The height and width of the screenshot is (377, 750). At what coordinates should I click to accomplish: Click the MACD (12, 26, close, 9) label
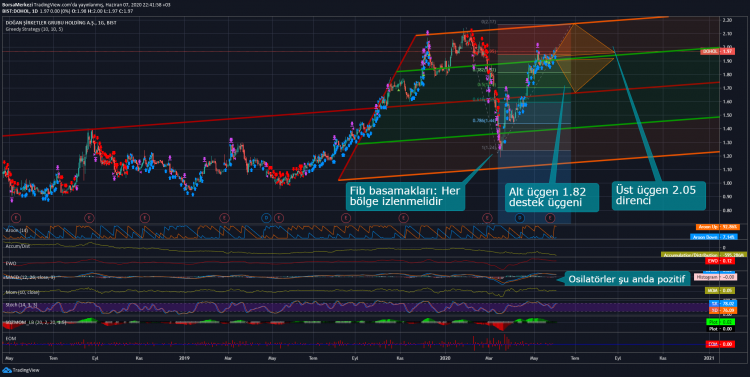pos(30,277)
